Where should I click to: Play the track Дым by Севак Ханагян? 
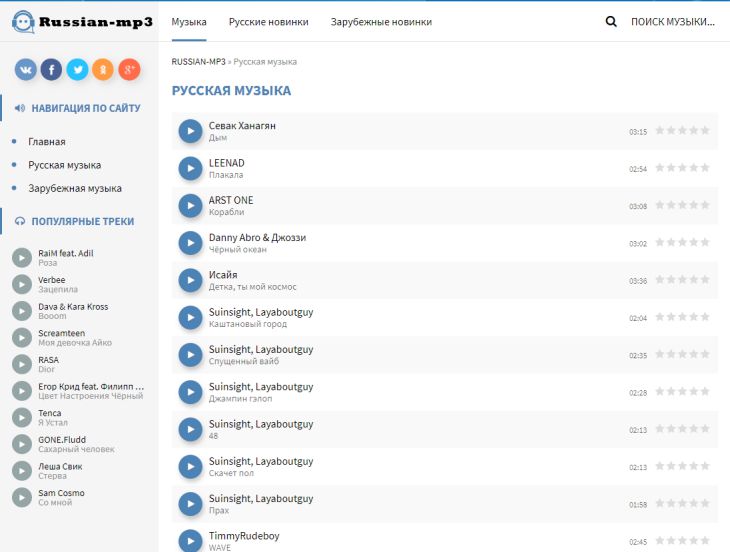point(190,131)
